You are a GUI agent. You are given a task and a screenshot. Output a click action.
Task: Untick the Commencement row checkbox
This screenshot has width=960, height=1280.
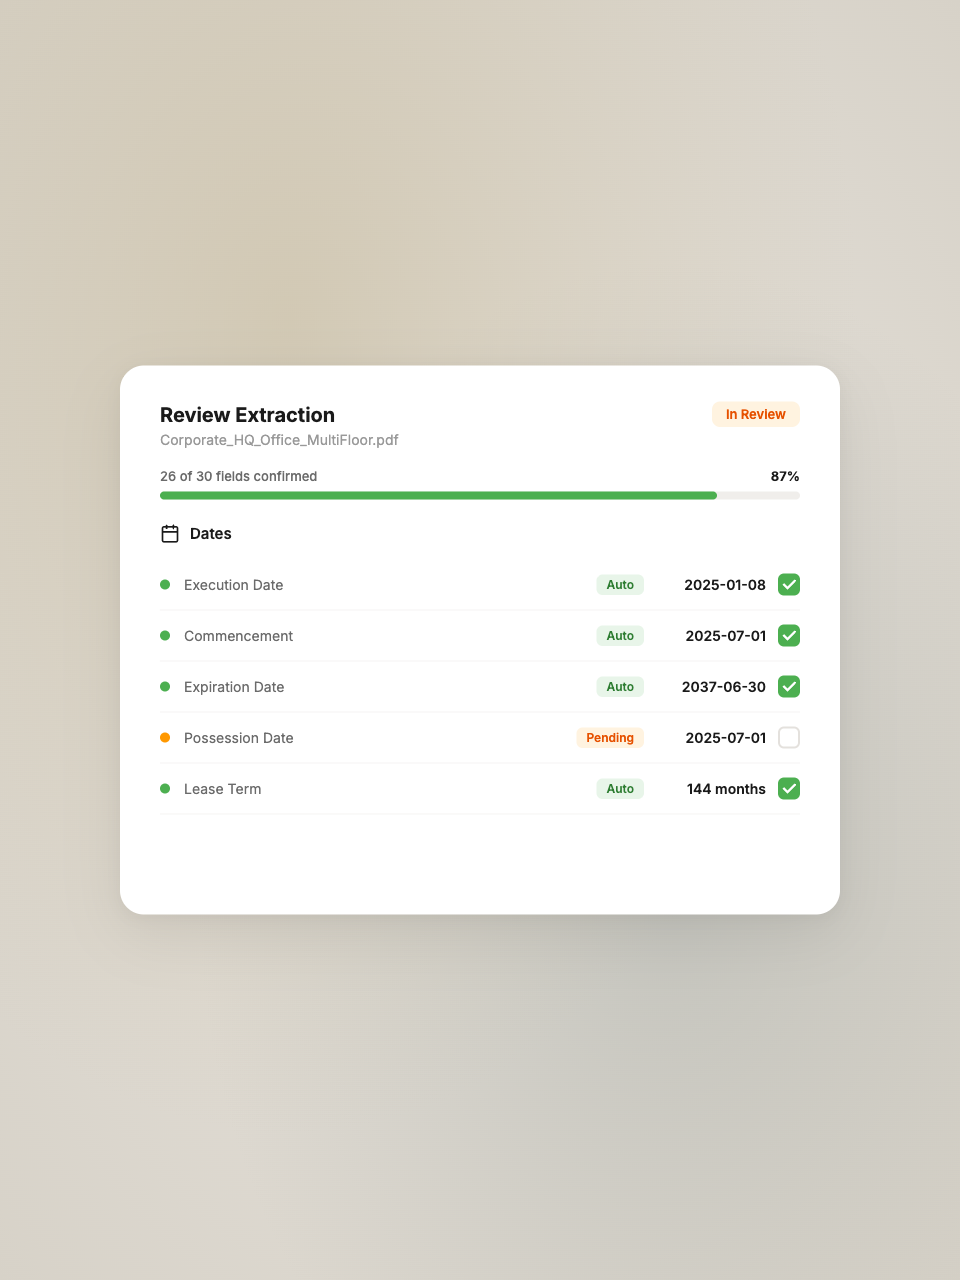click(789, 636)
